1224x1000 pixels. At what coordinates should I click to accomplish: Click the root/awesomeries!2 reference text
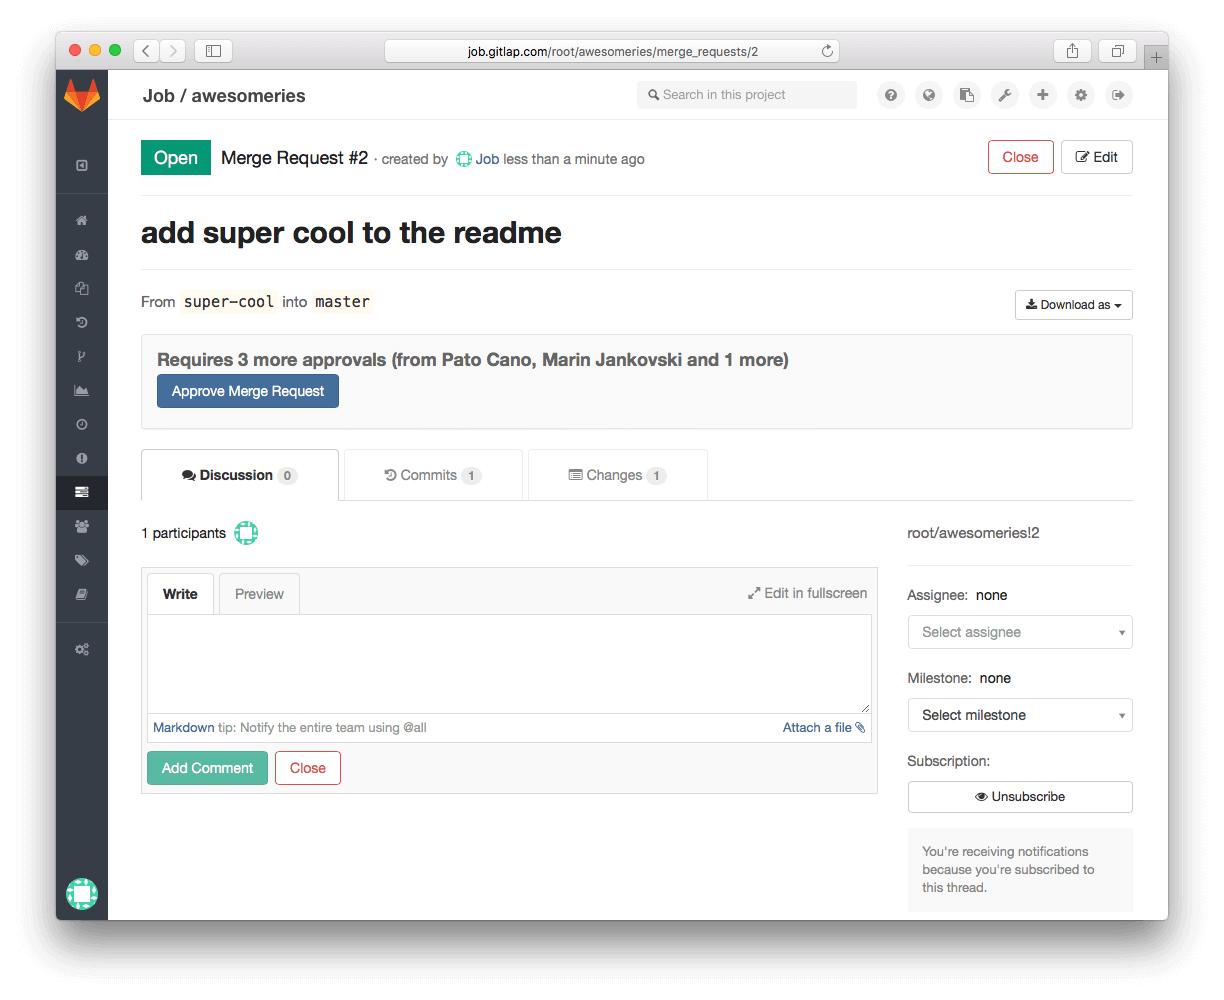pyautogui.click(x=973, y=533)
